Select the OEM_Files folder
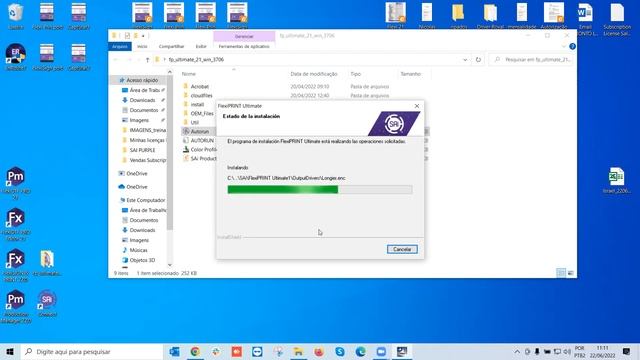Image resolution: width=640 pixels, height=360 pixels. 202,113
